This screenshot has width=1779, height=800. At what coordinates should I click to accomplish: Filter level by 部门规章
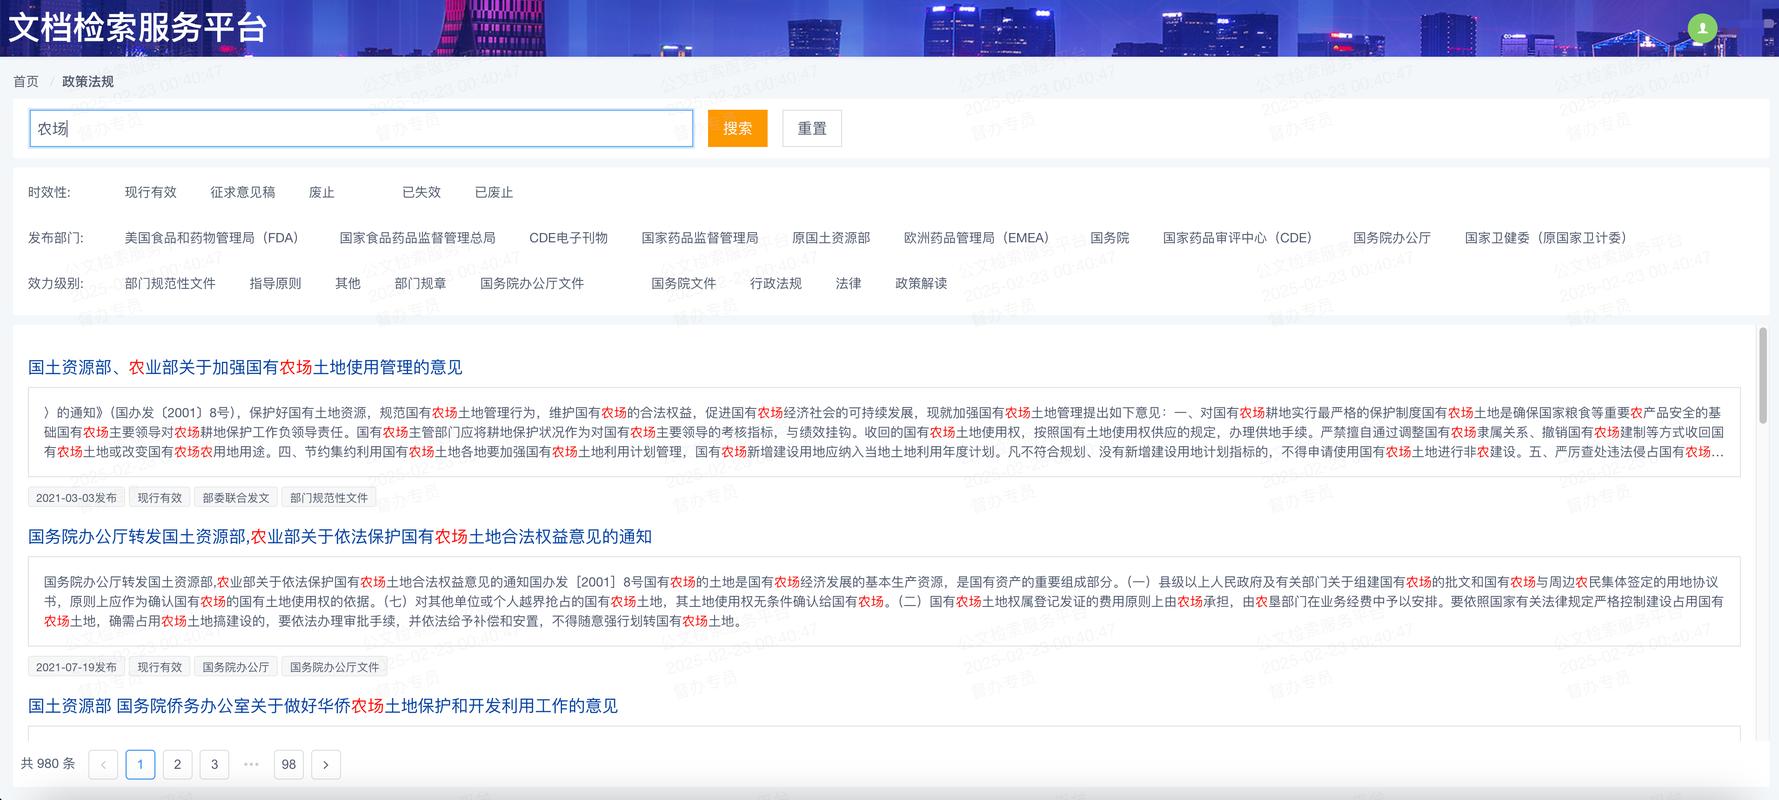[x=420, y=283]
